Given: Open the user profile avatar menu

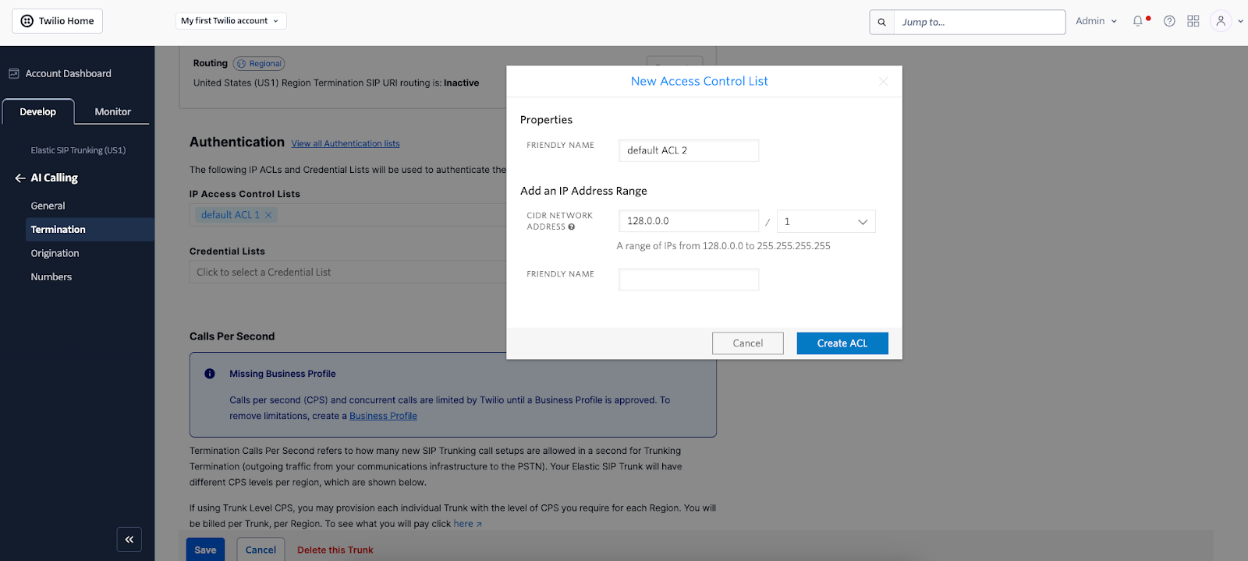Looking at the screenshot, I should point(1221,21).
